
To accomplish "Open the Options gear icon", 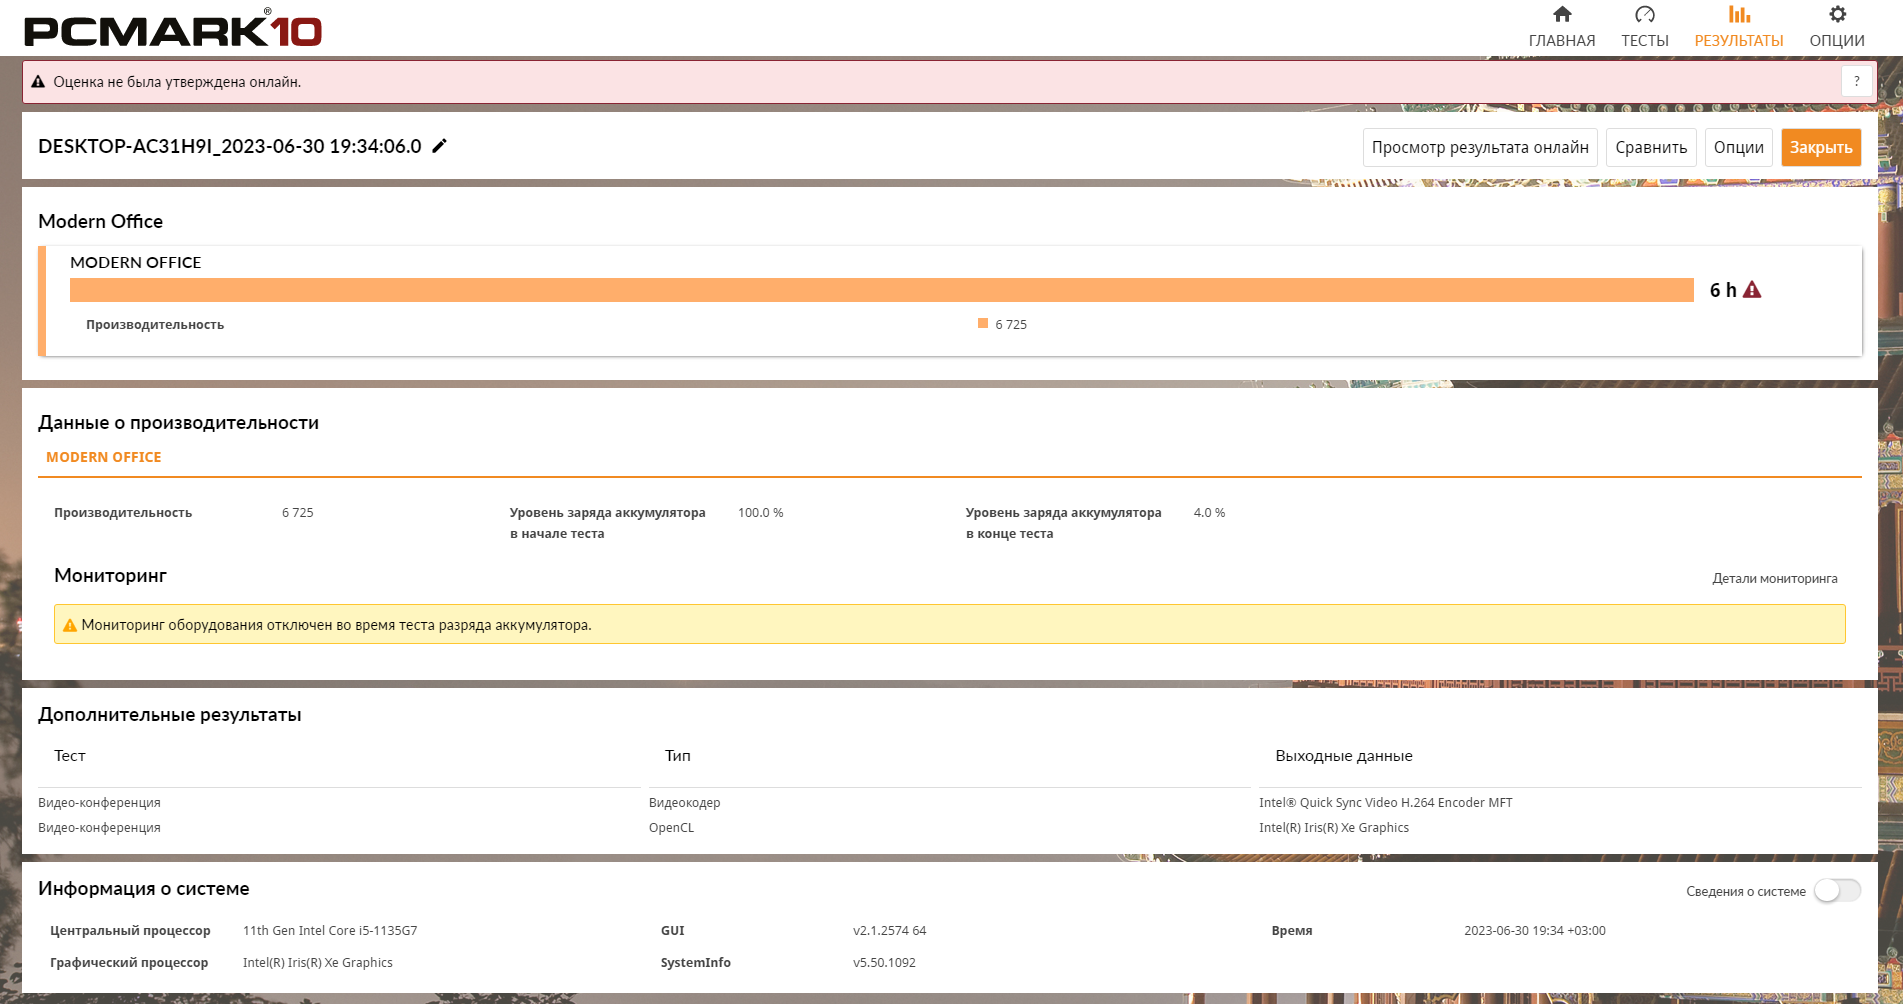I will point(1837,14).
